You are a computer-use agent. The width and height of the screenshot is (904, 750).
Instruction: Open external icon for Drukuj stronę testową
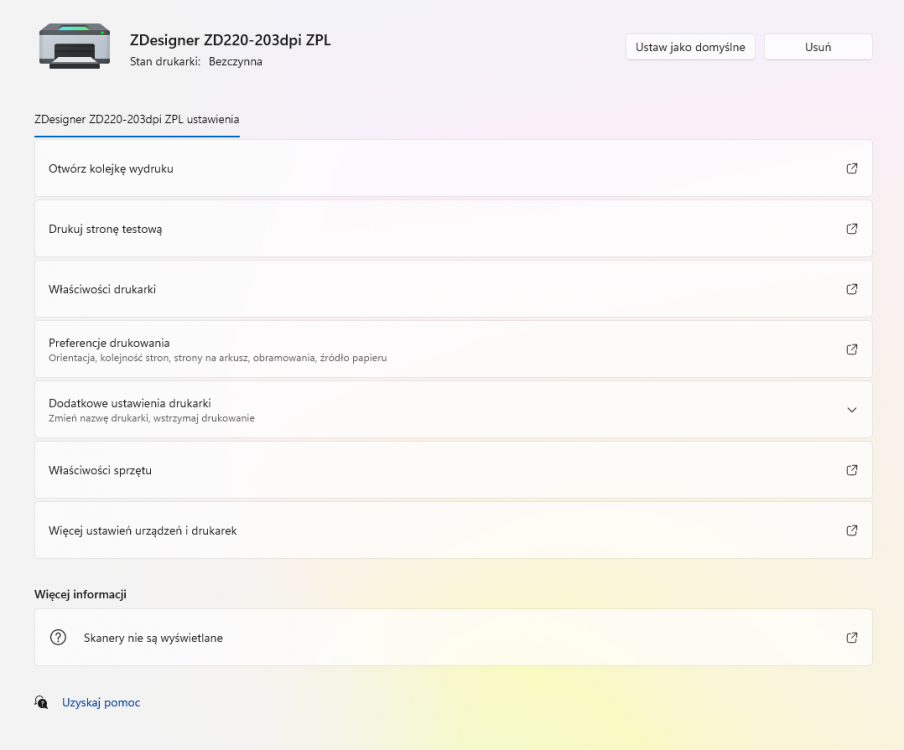click(x=852, y=229)
